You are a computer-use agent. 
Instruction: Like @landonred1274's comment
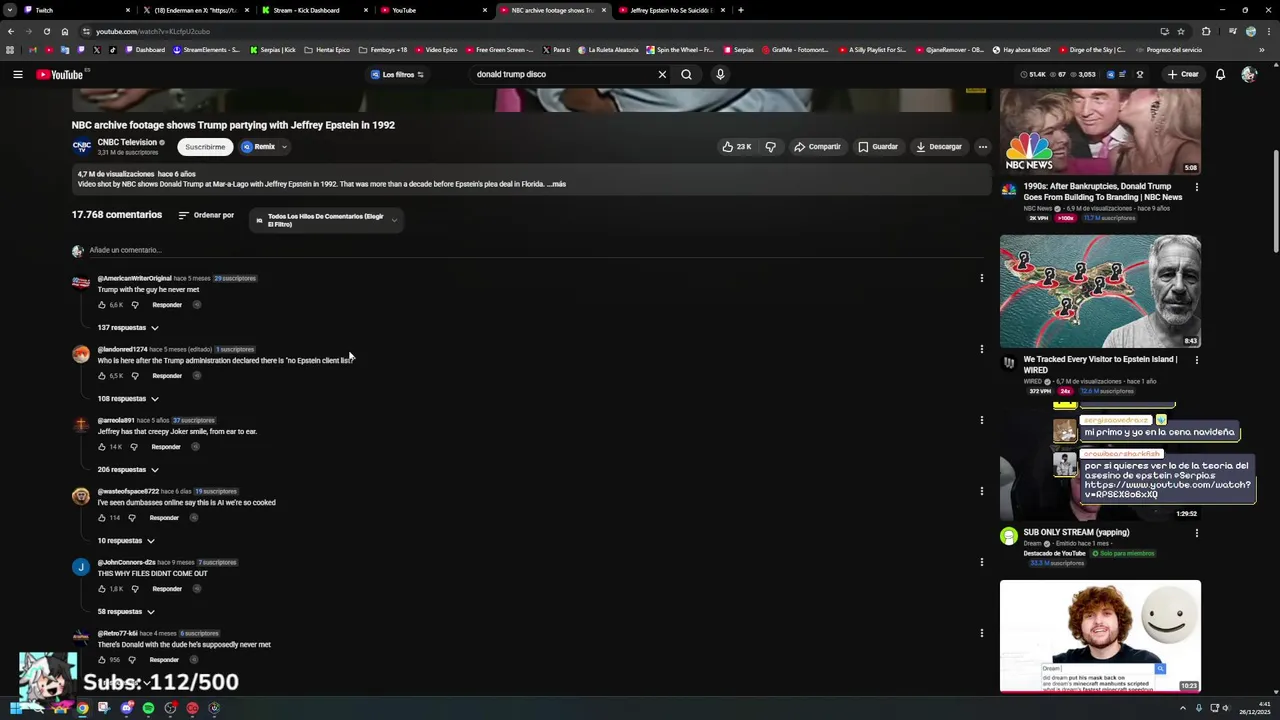(x=102, y=376)
